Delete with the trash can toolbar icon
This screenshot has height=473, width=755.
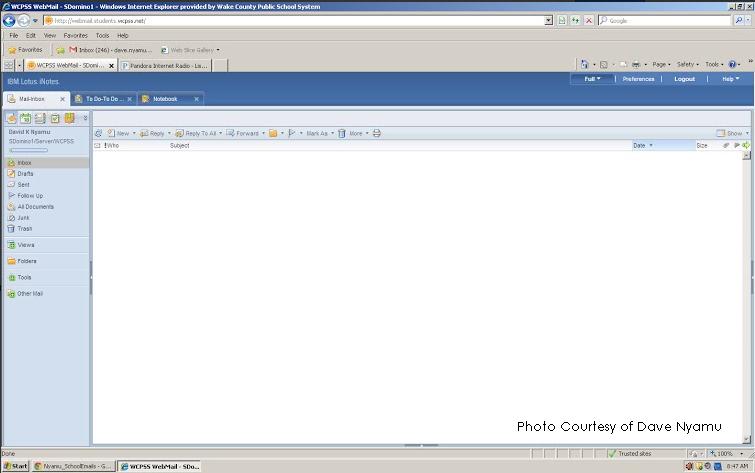coord(342,133)
